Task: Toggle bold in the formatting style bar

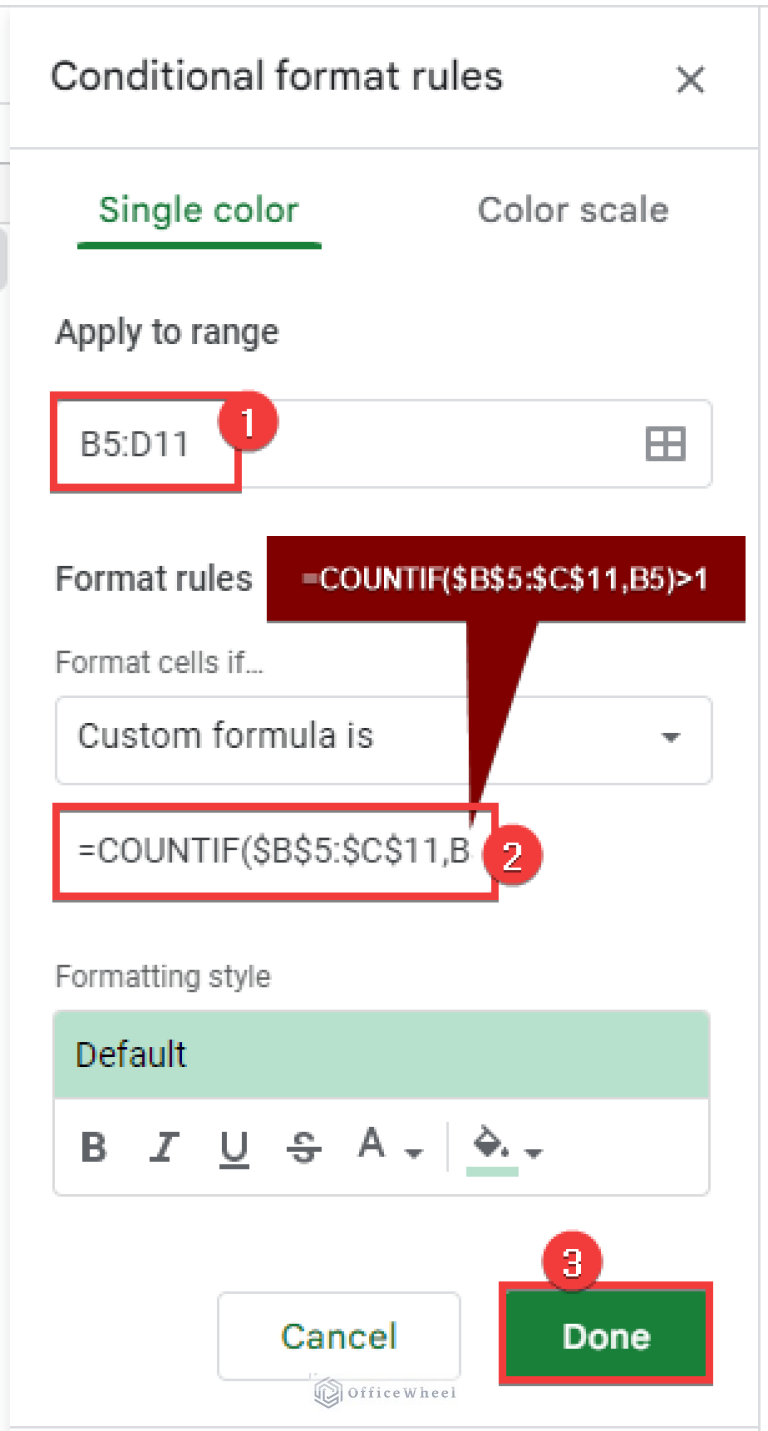Action: pos(93,1147)
